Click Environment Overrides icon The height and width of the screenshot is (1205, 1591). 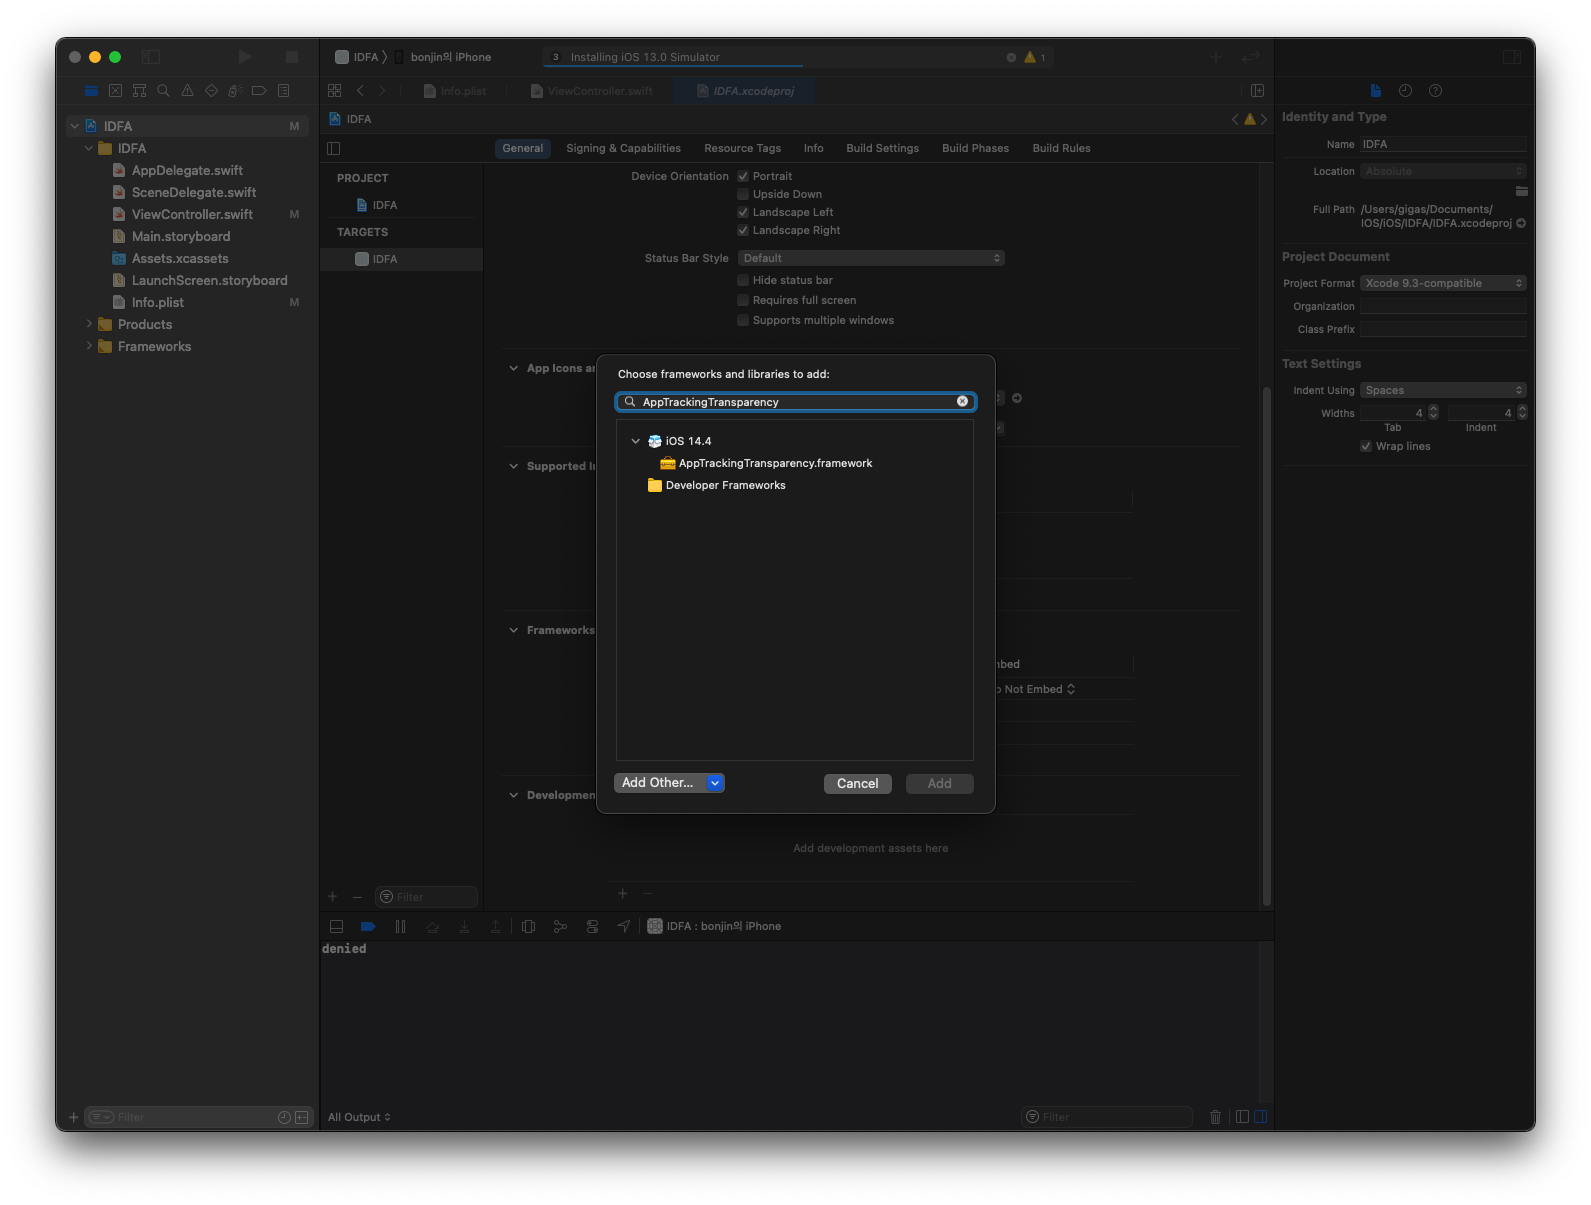coord(592,927)
